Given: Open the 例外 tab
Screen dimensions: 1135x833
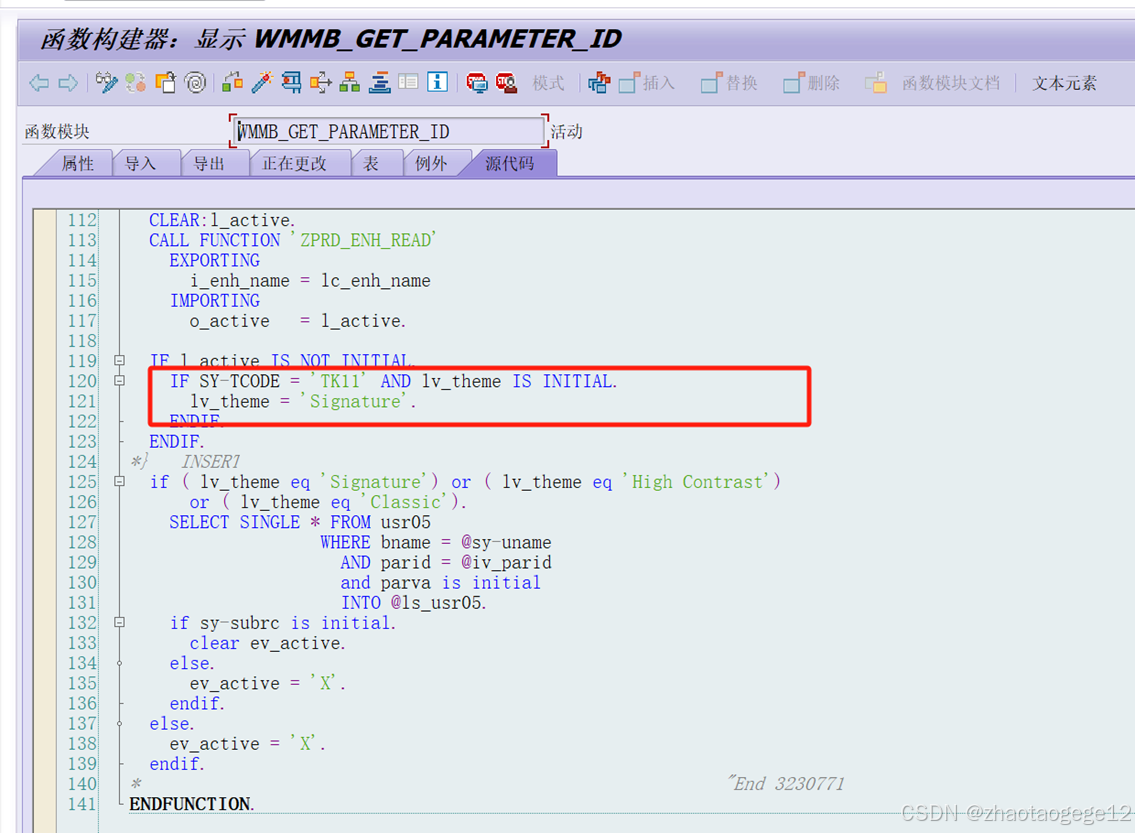Looking at the screenshot, I should click(434, 163).
